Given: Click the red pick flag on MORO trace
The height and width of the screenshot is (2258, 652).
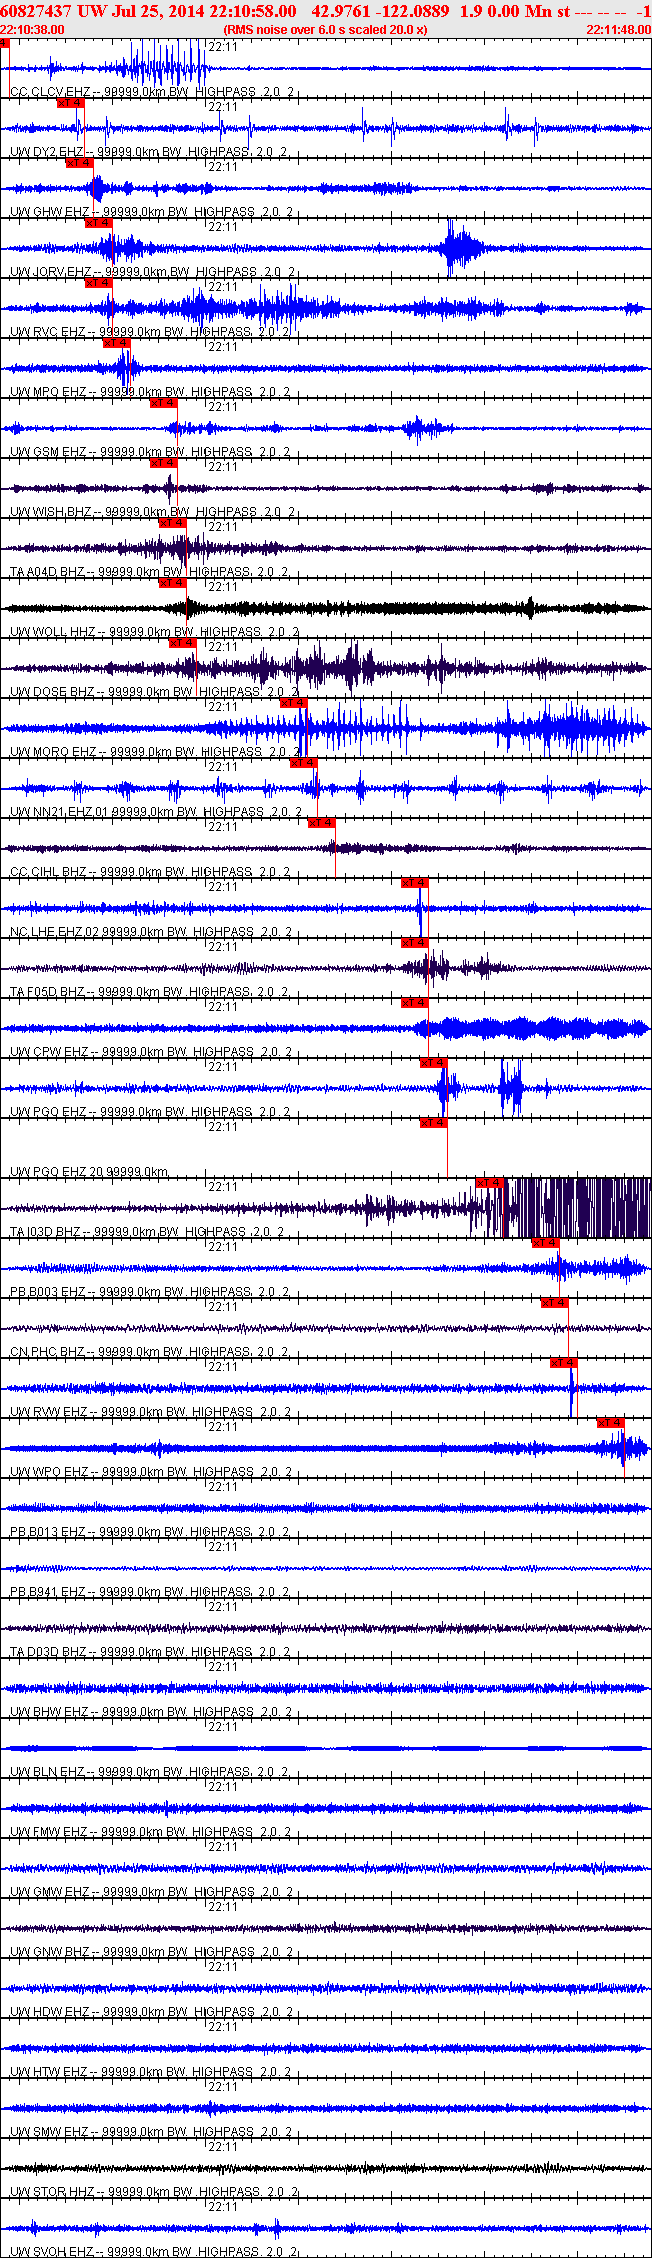Looking at the screenshot, I should click(293, 703).
